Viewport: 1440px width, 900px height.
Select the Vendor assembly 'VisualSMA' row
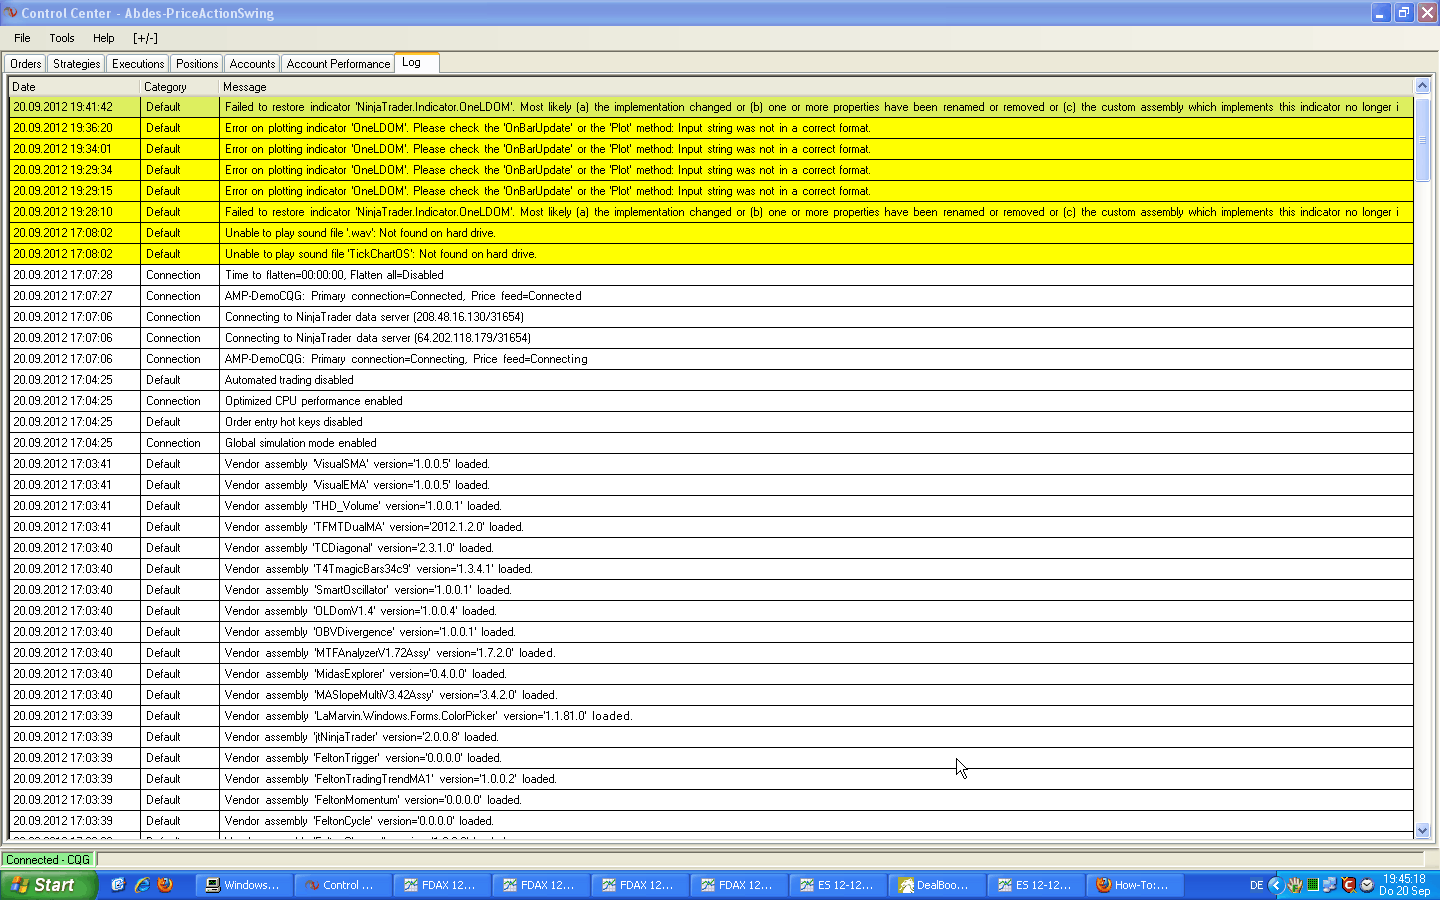pyautogui.click(x=711, y=464)
